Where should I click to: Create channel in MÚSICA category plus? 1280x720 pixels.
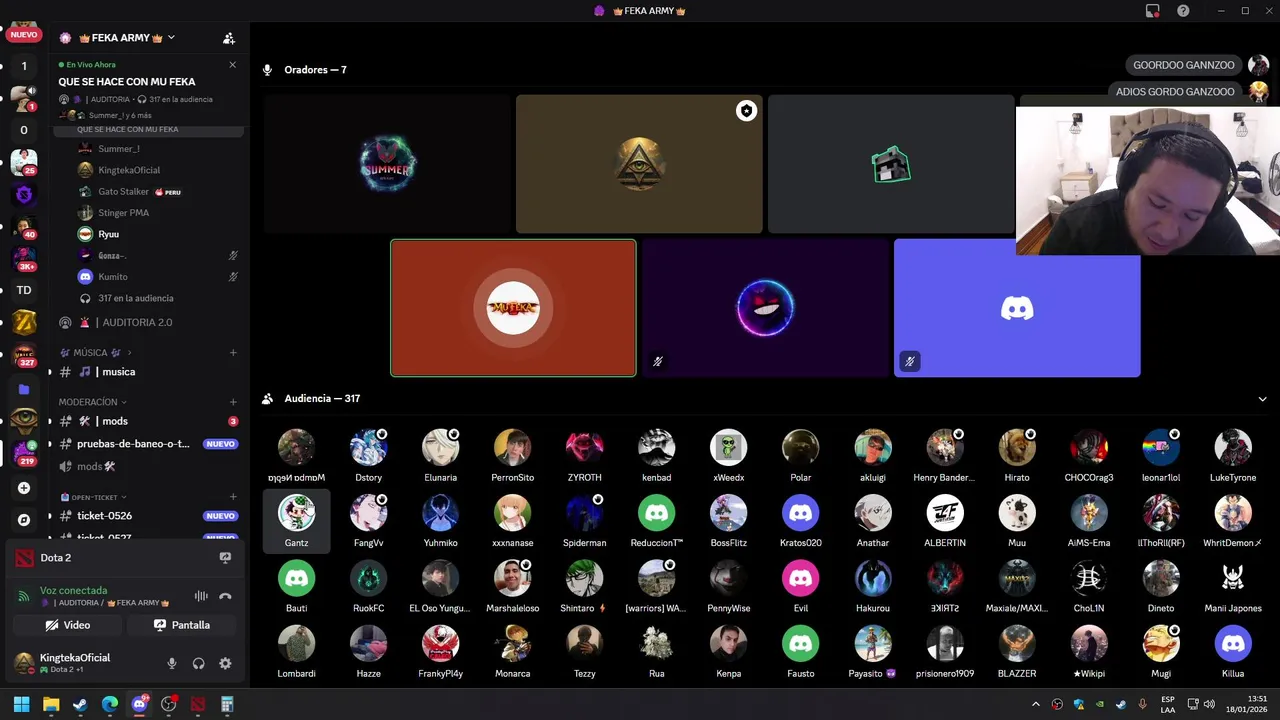pyautogui.click(x=233, y=353)
